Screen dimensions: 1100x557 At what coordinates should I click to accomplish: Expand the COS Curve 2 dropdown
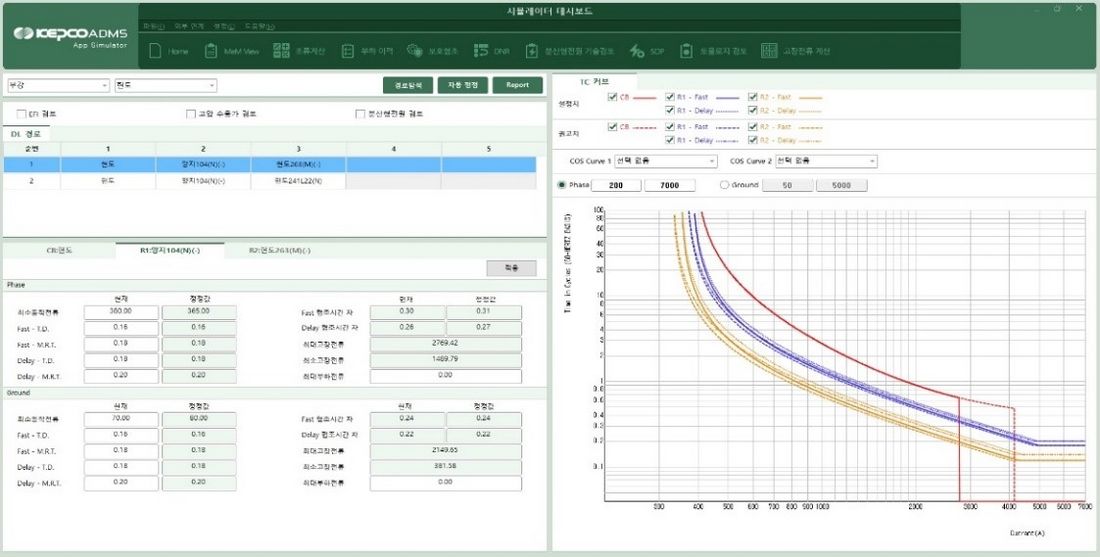pos(826,161)
